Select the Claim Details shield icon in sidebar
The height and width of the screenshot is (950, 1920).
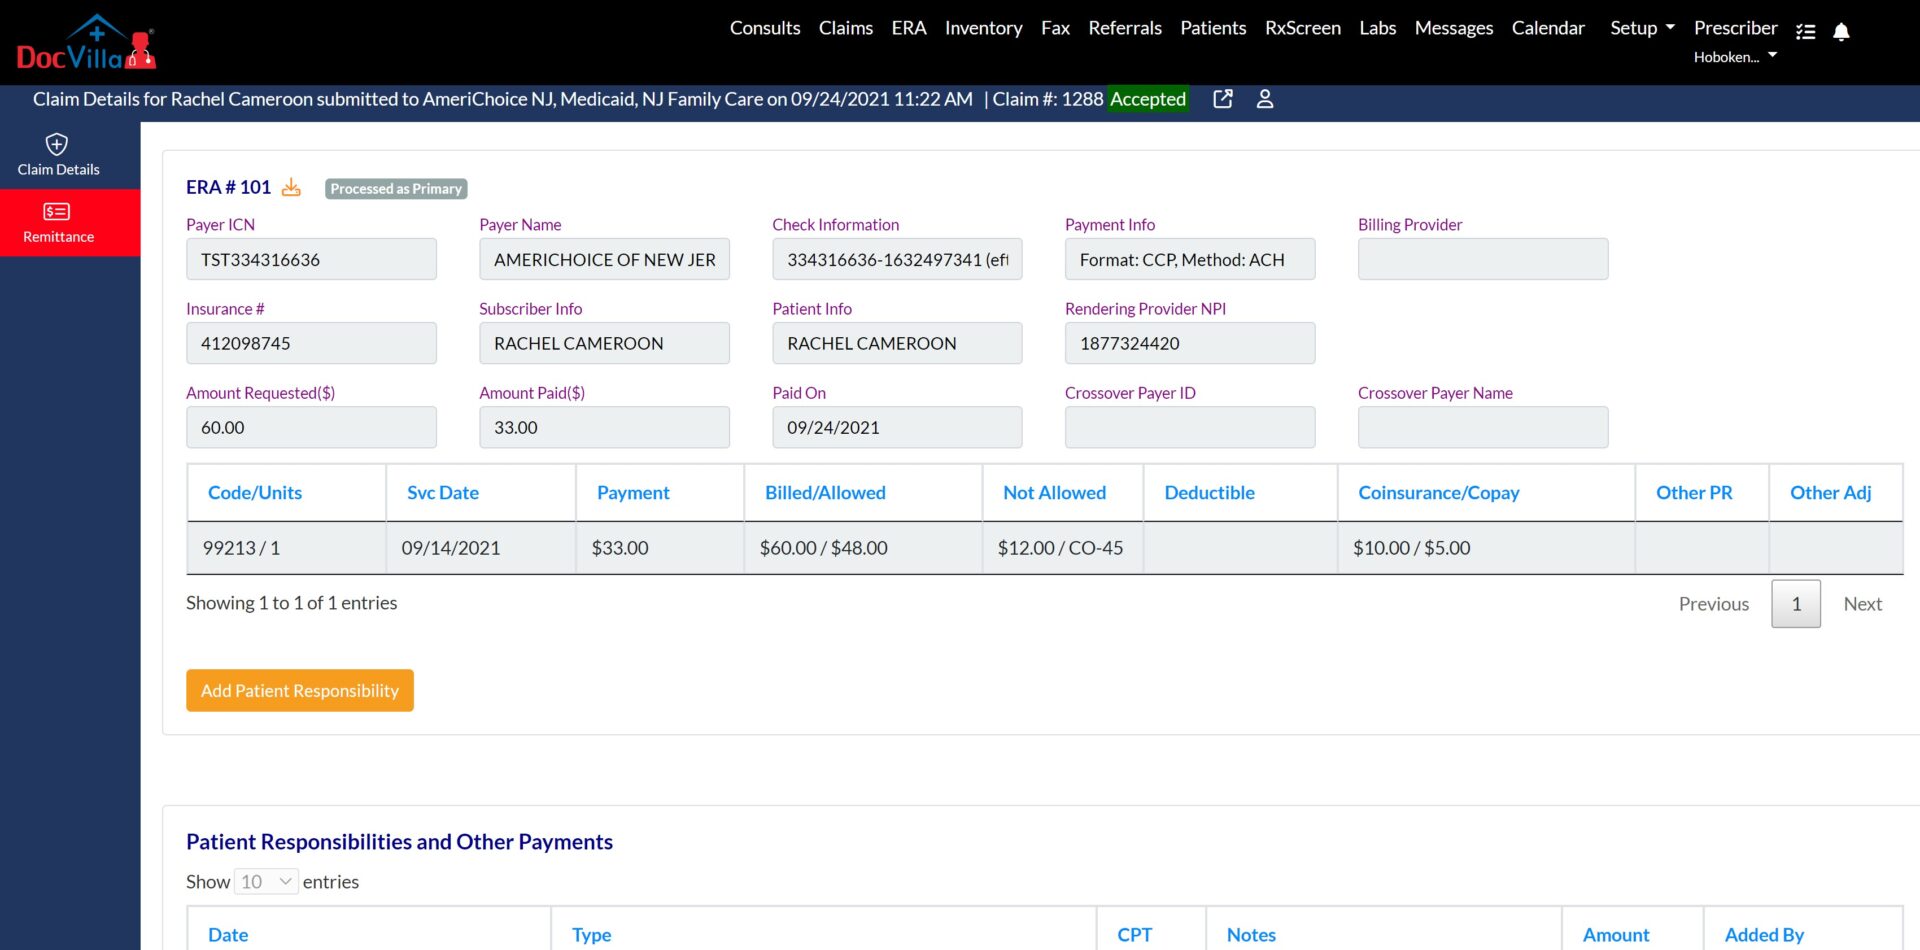coord(57,144)
